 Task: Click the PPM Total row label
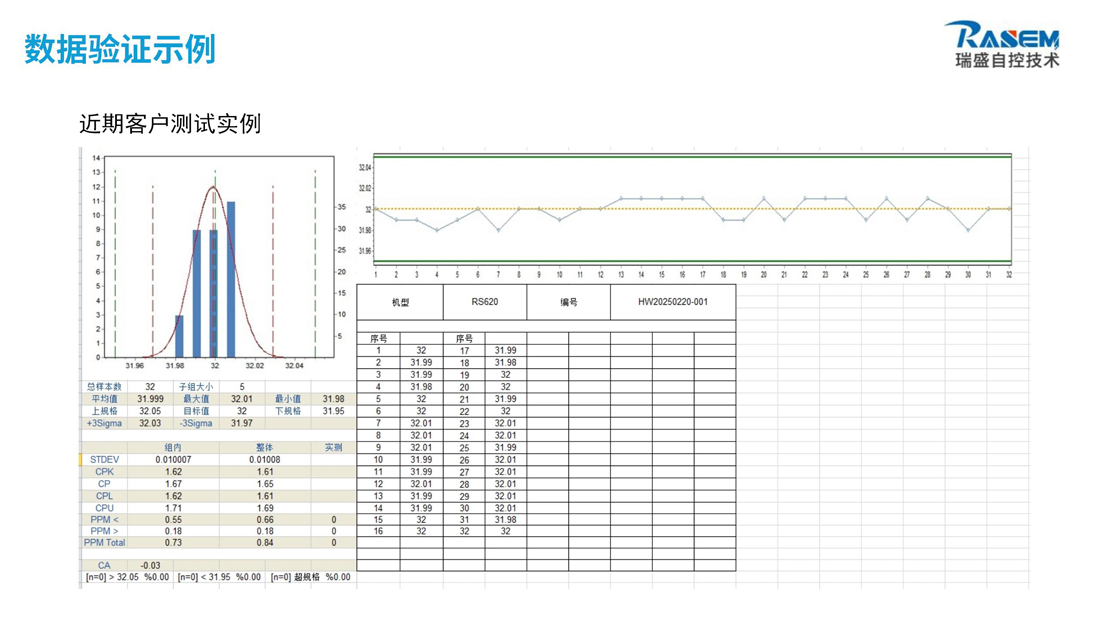click(x=104, y=543)
